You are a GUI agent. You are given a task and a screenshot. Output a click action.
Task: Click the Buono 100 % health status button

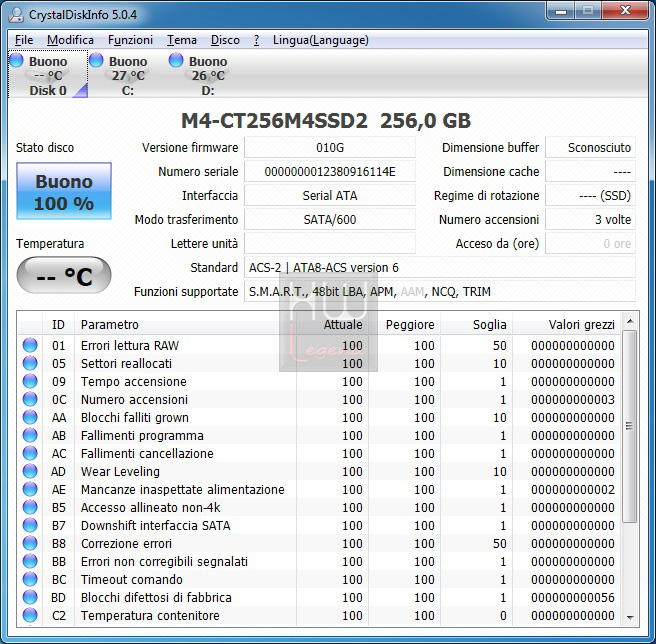point(64,191)
